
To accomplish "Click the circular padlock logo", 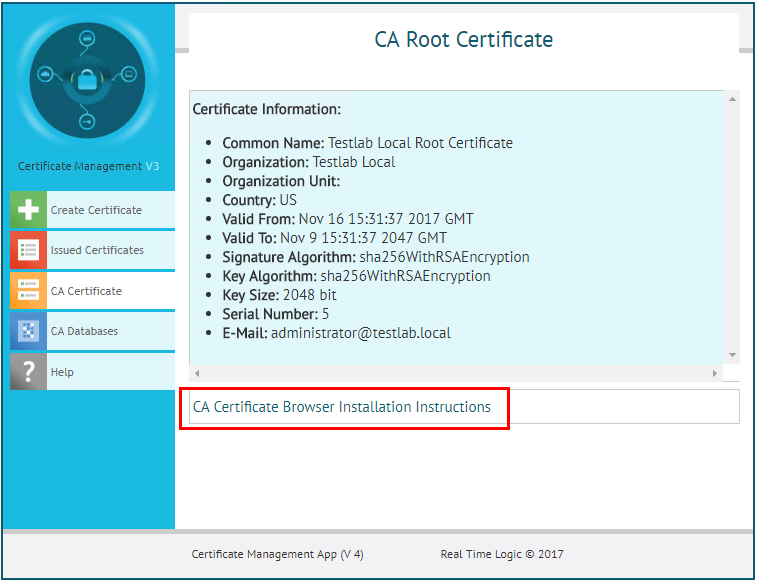I will tap(87, 80).
